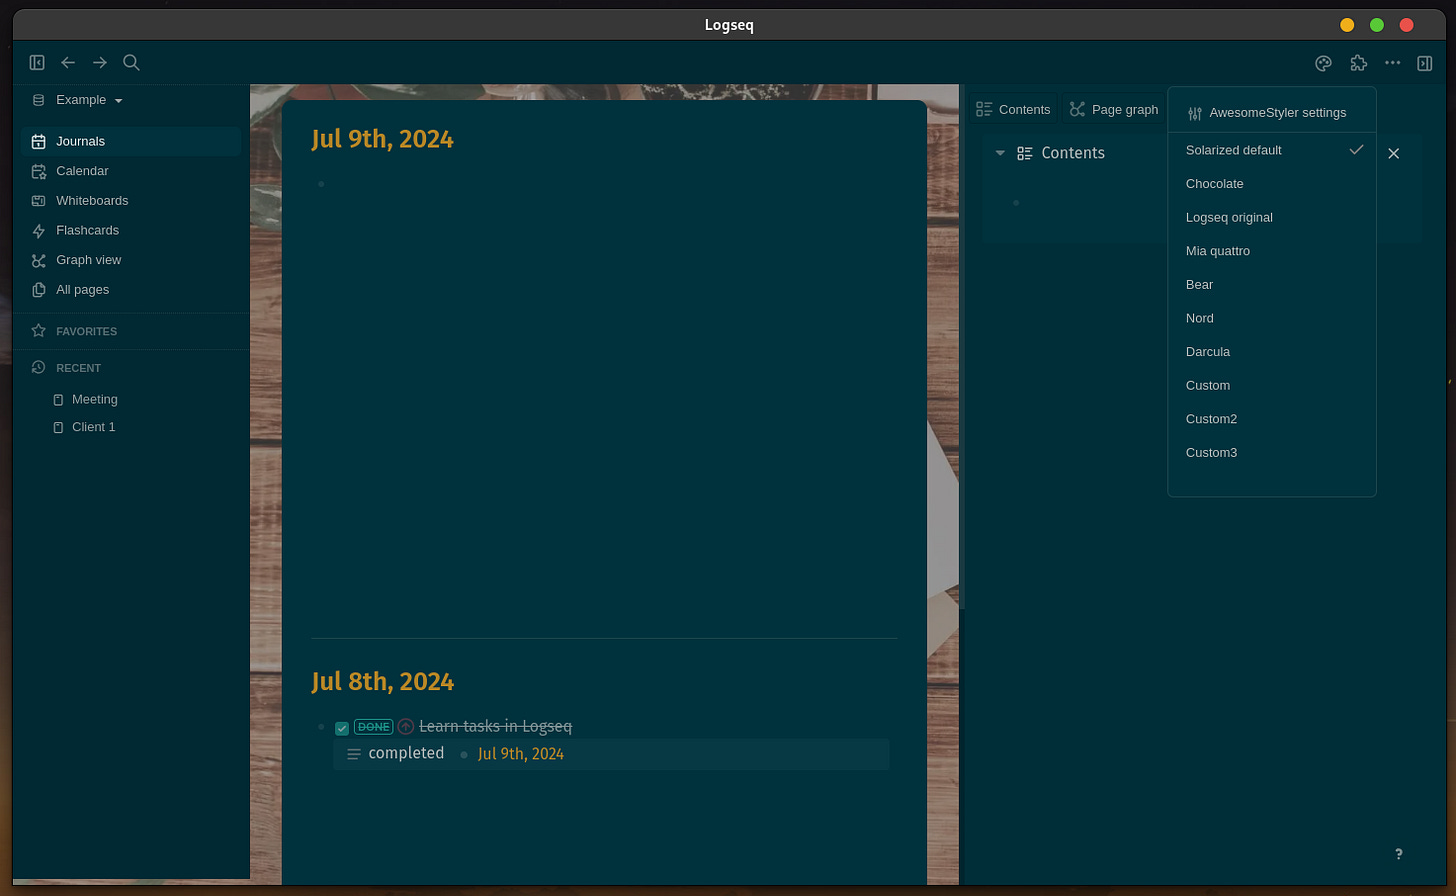The width and height of the screenshot is (1456, 896).
Task: Select the Custom theme
Action: click(1272, 385)
